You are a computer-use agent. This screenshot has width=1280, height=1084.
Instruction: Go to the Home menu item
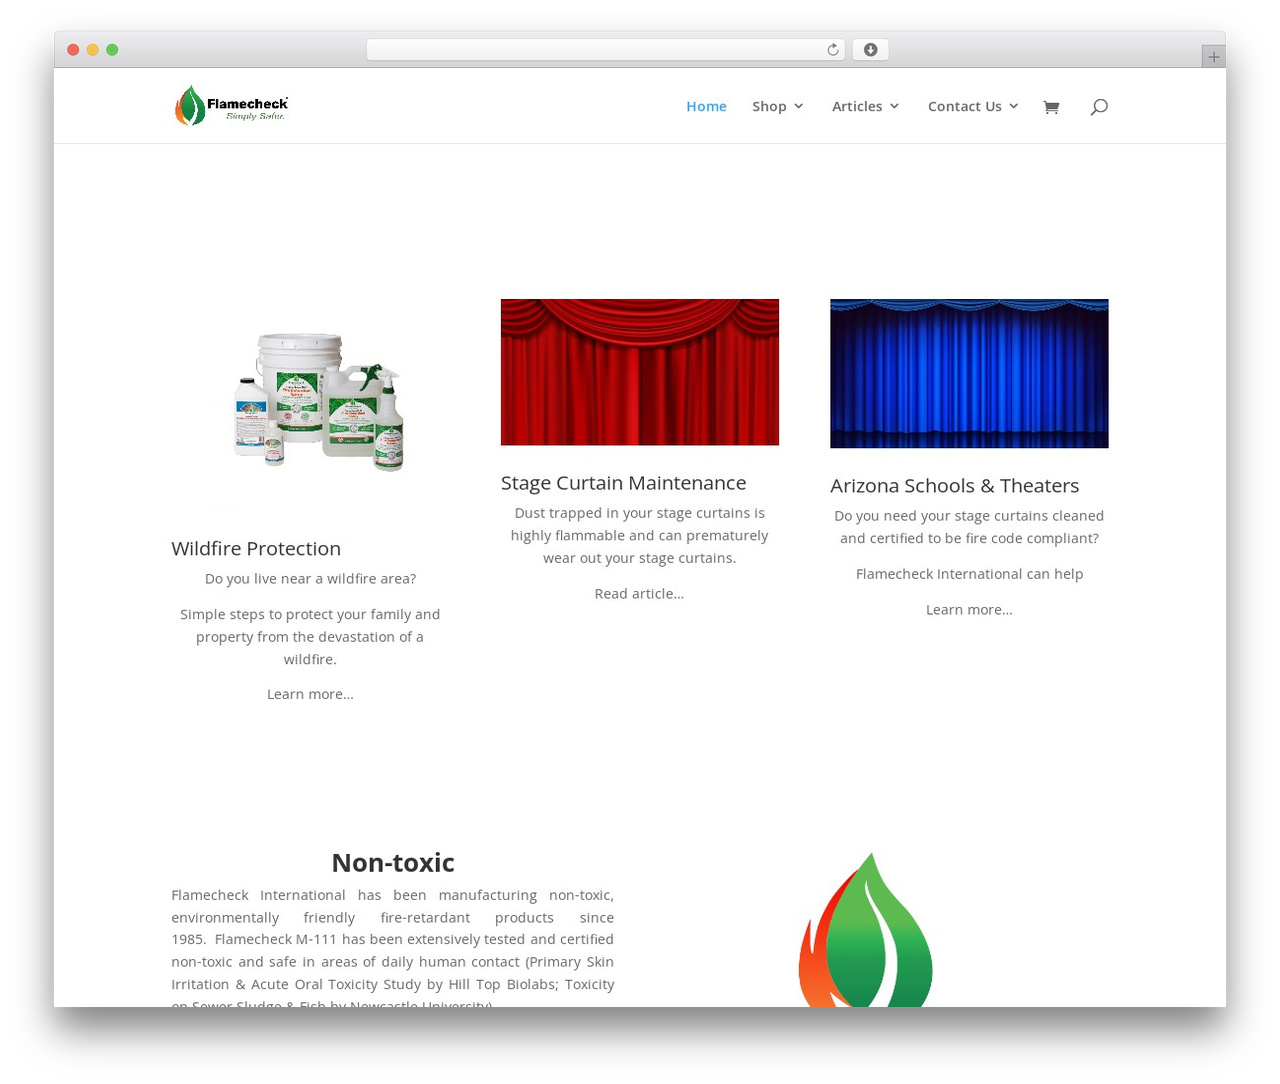pos(706,106)
